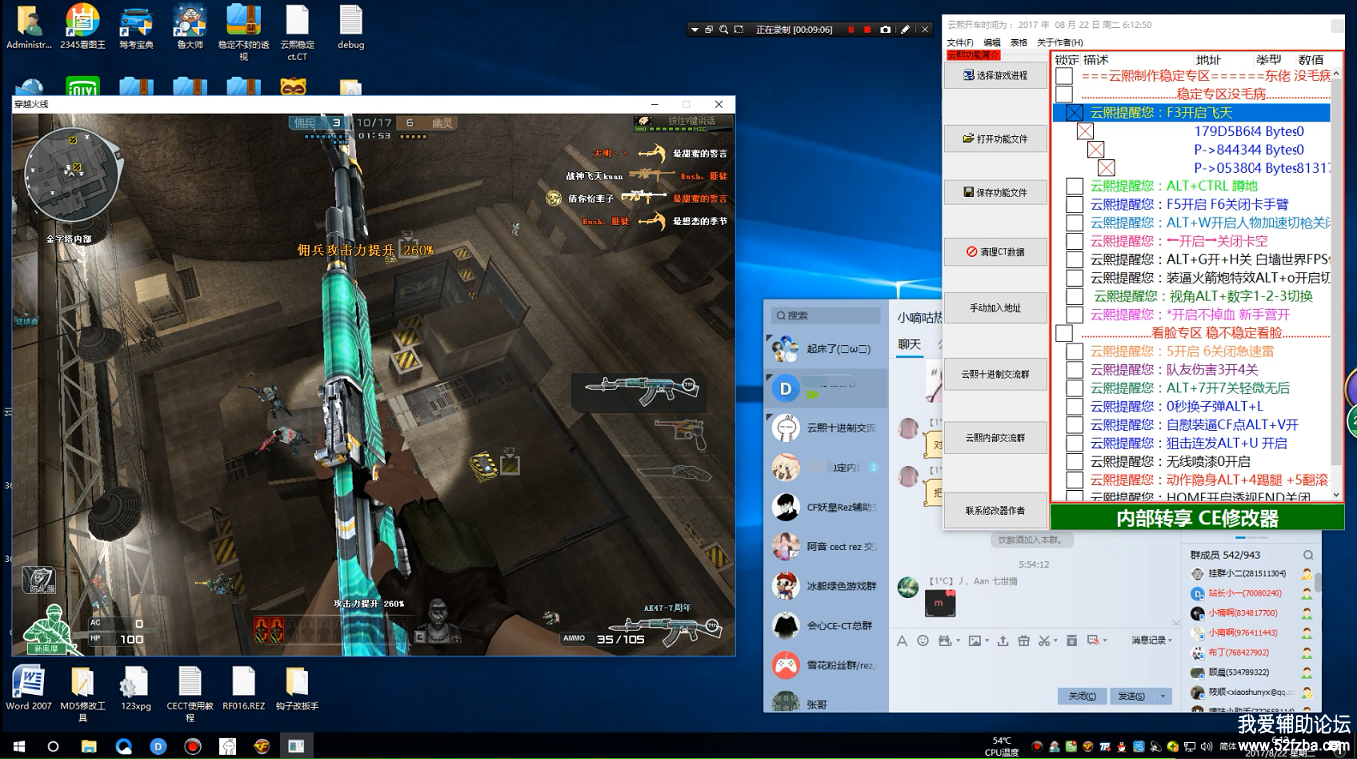Click the recorder stop icon
Viewport: 1357px width, 759px height.
[867, 30]
